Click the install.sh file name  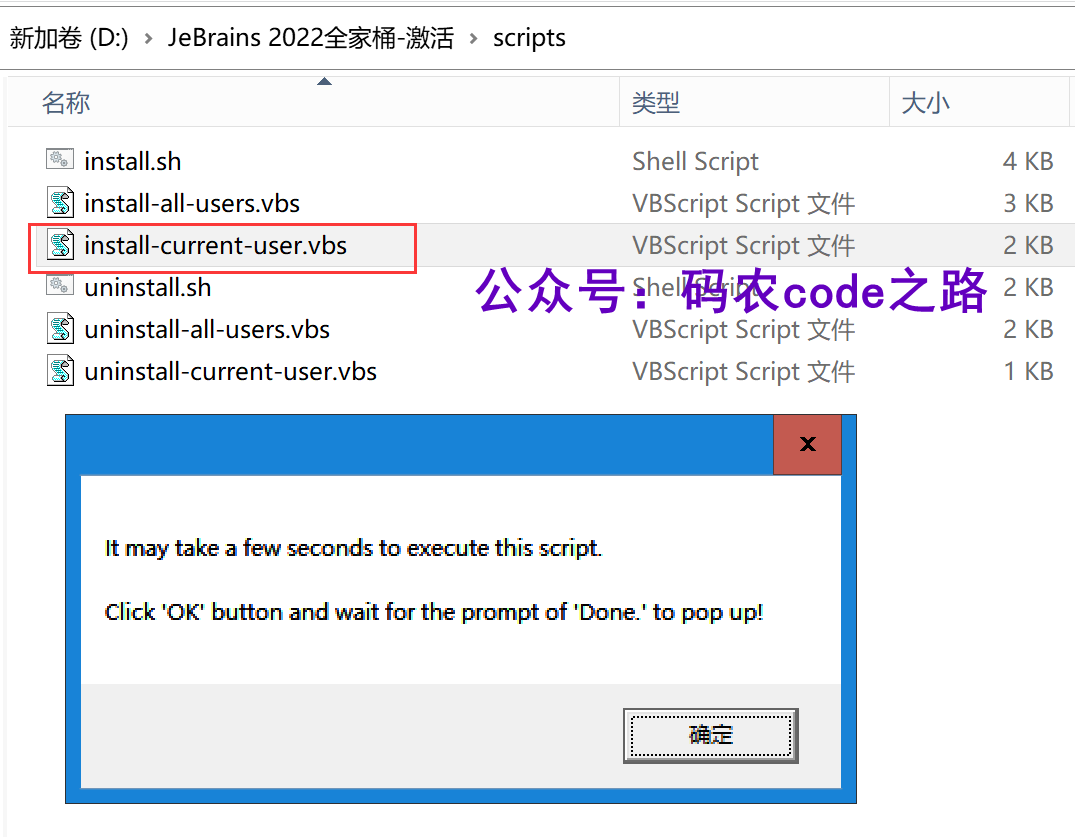click(x=132, y=162)
